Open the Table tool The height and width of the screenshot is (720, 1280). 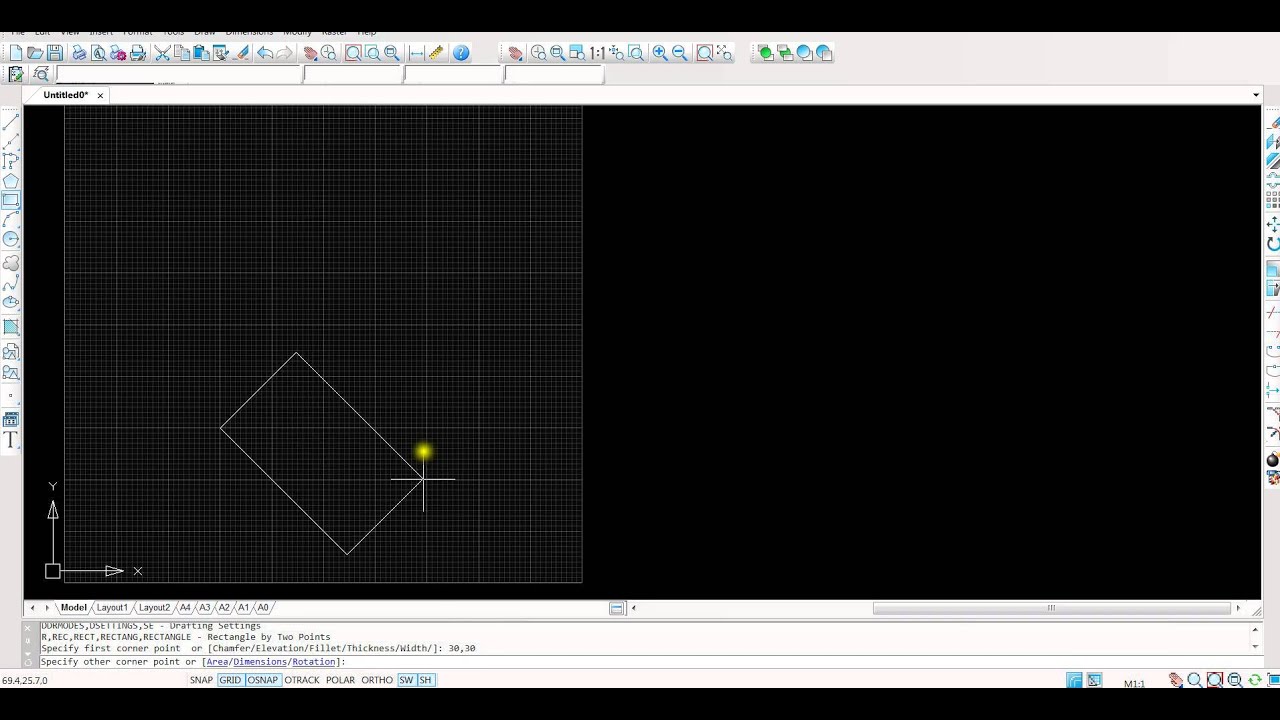(11, 420)
